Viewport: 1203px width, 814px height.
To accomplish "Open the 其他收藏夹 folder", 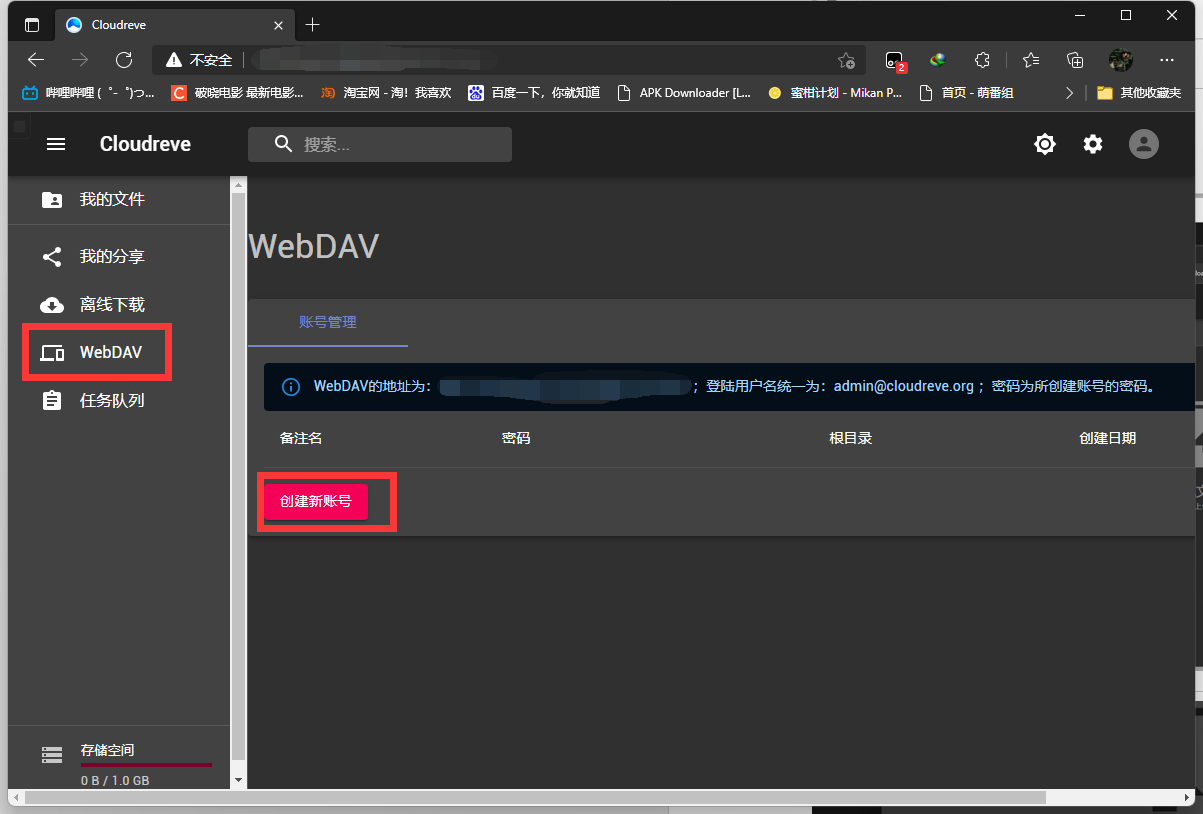I will click(1139, 92).
